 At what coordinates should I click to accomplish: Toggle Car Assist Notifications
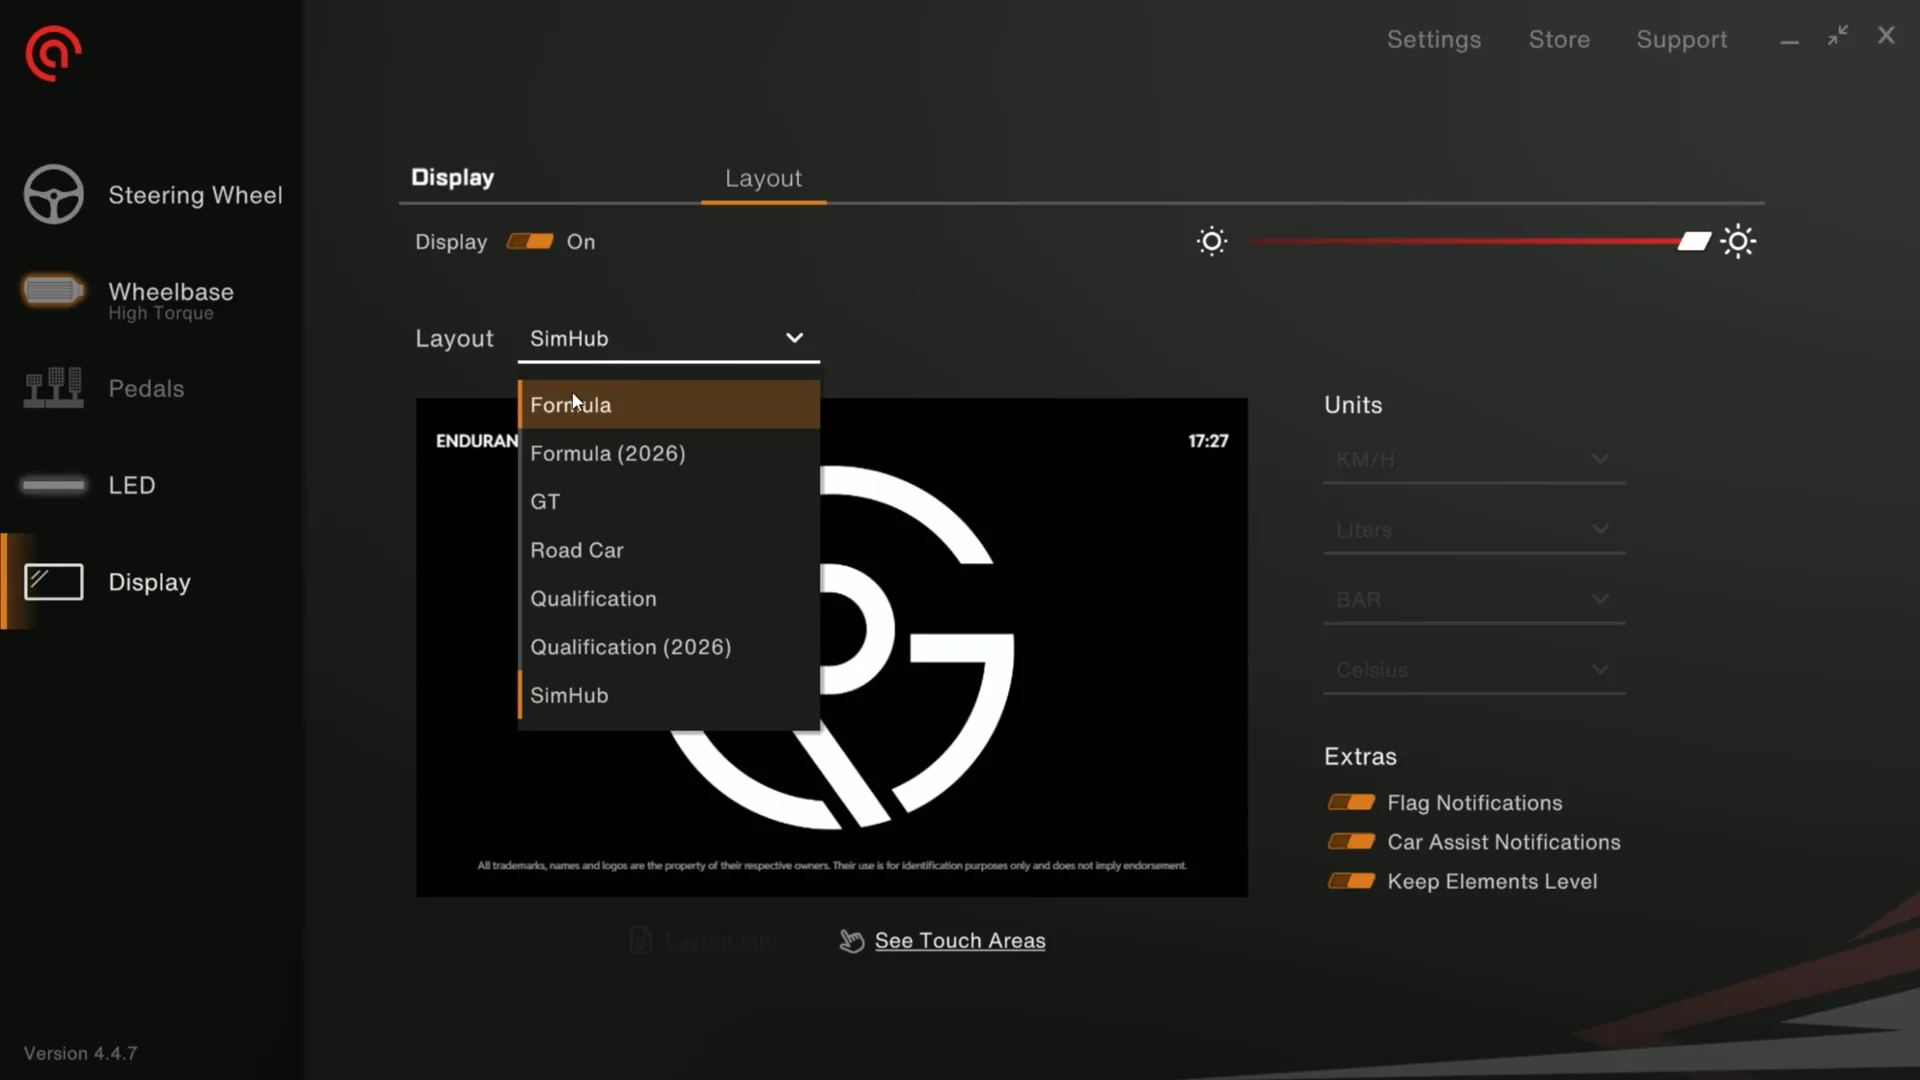1351,842
